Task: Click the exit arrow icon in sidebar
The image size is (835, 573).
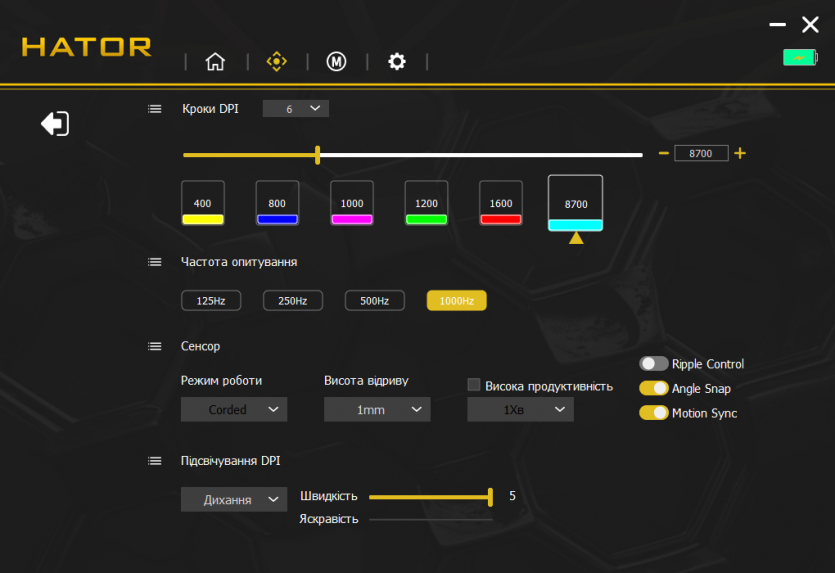Action: [55, 124]
